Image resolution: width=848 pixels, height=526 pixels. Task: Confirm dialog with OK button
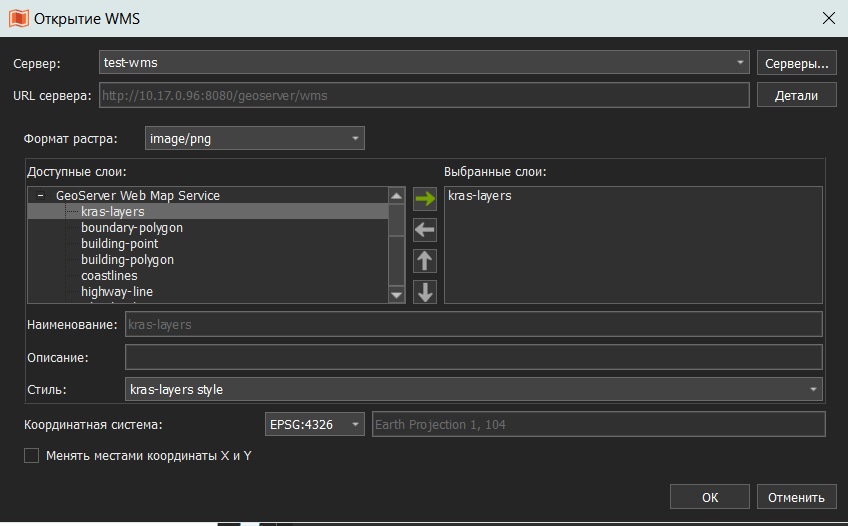[710, 497]
